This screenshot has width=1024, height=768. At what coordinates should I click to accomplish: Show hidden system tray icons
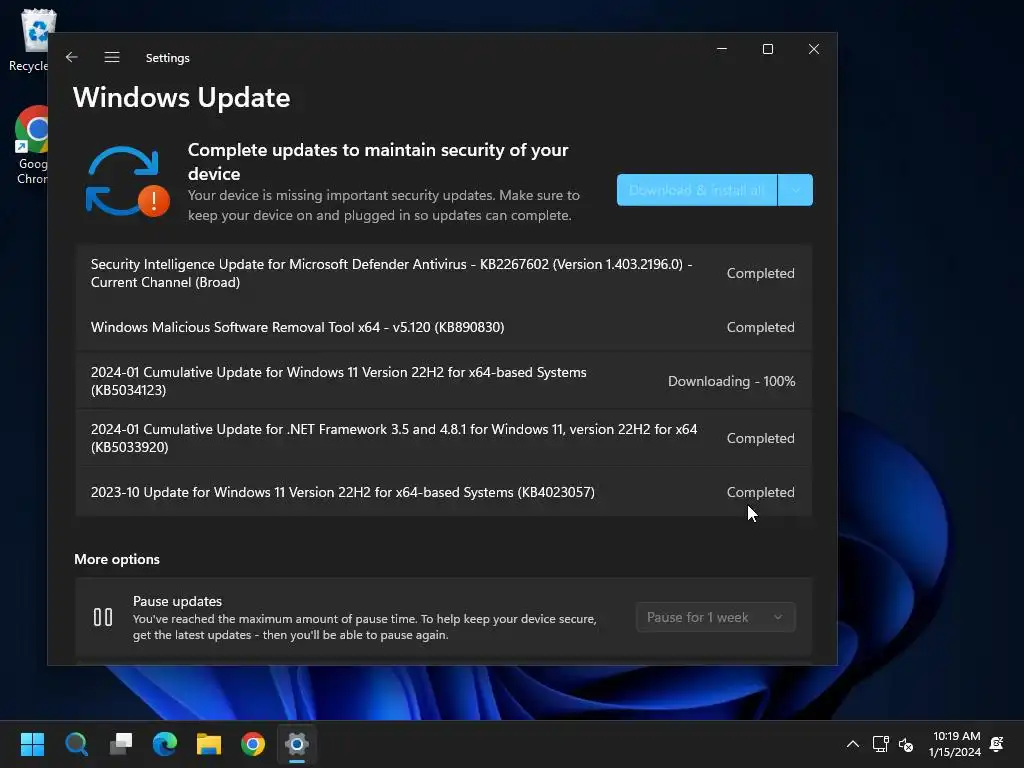pos(853,744)
